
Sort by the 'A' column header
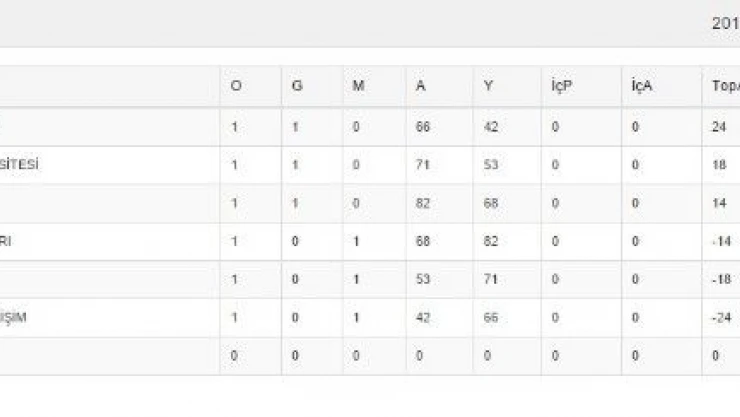421,86
